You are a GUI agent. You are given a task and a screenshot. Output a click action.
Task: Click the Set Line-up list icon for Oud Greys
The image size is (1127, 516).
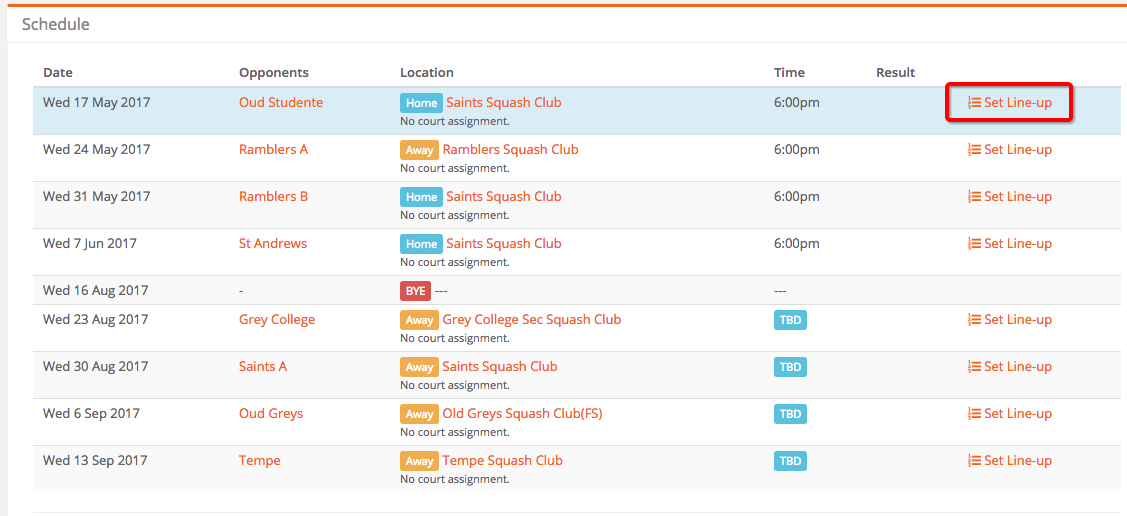pos(975,413)
